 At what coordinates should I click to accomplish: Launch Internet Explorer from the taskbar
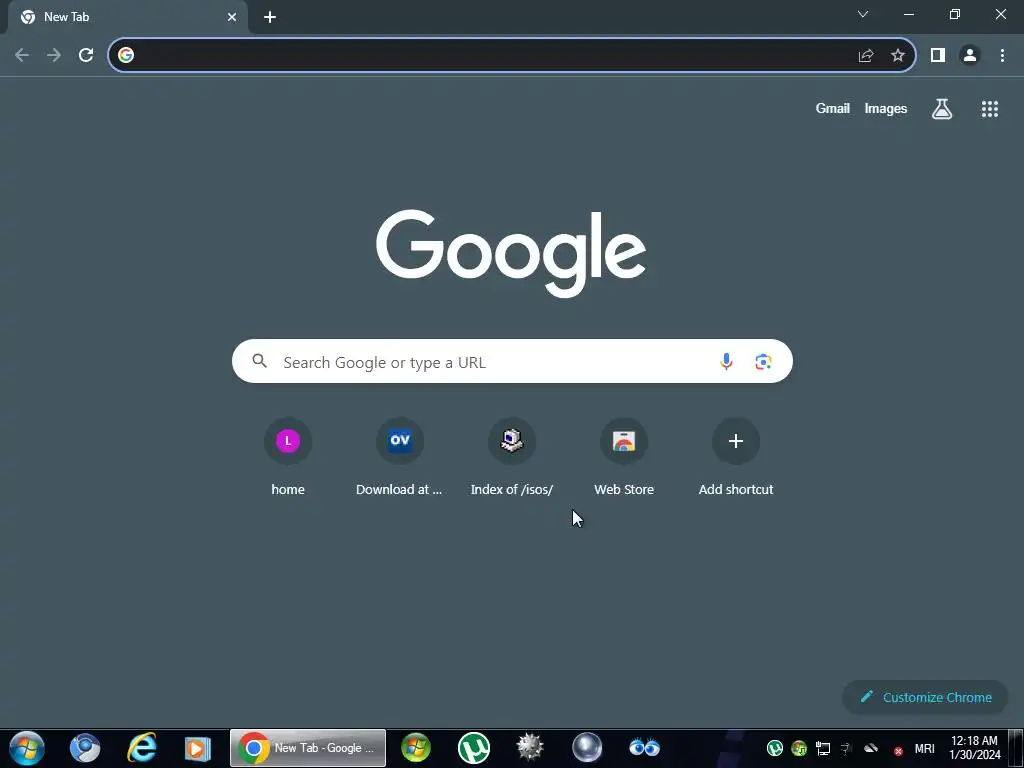coord(142,748)
